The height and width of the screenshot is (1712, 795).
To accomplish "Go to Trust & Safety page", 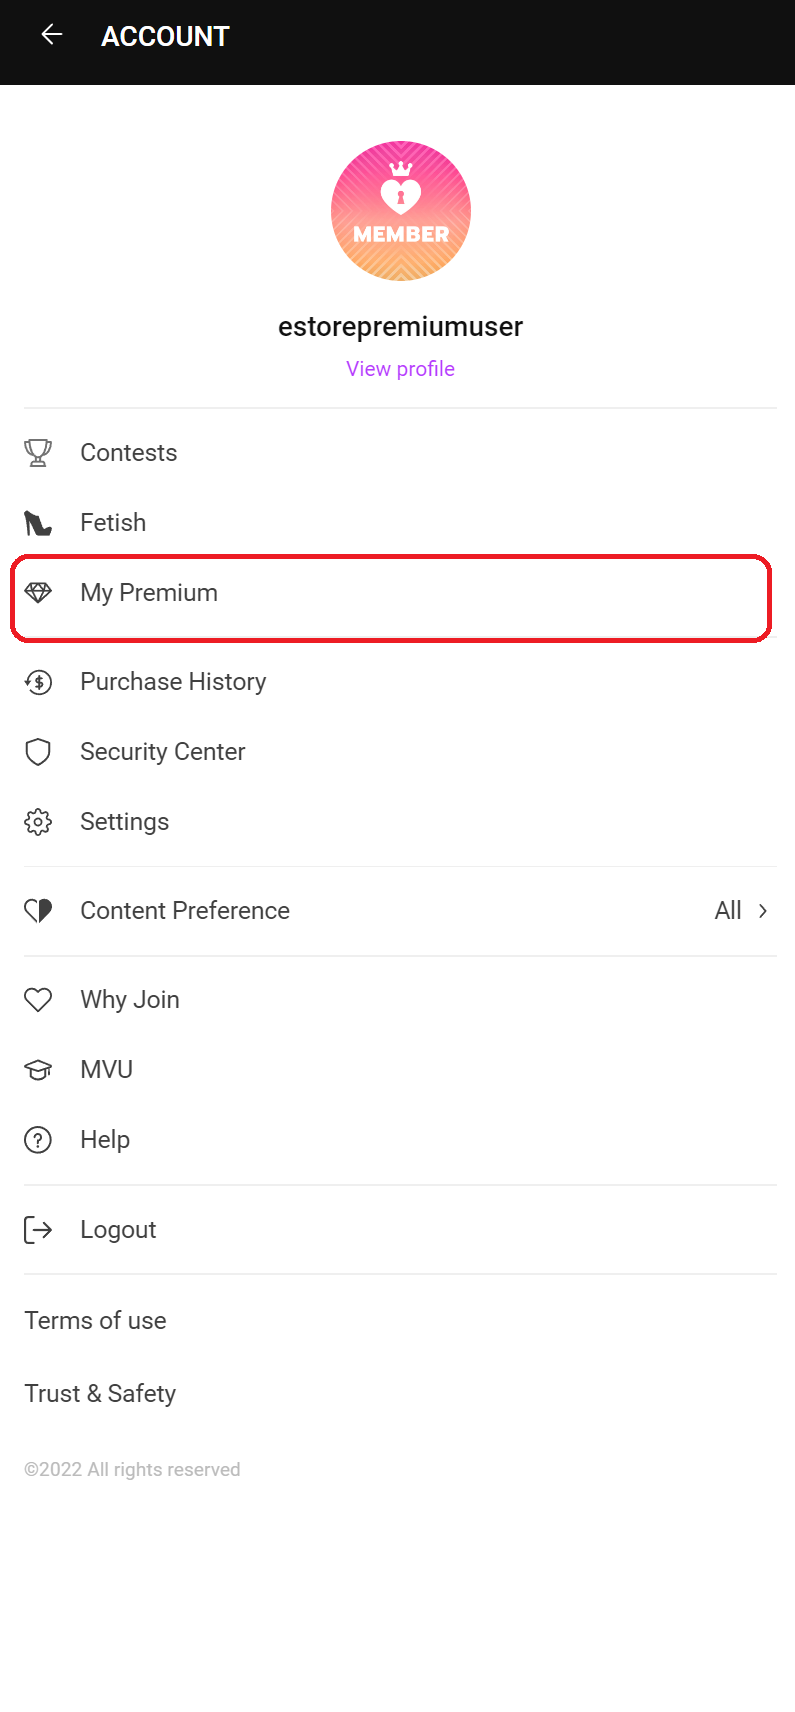I will click(x=100, y=1394).
